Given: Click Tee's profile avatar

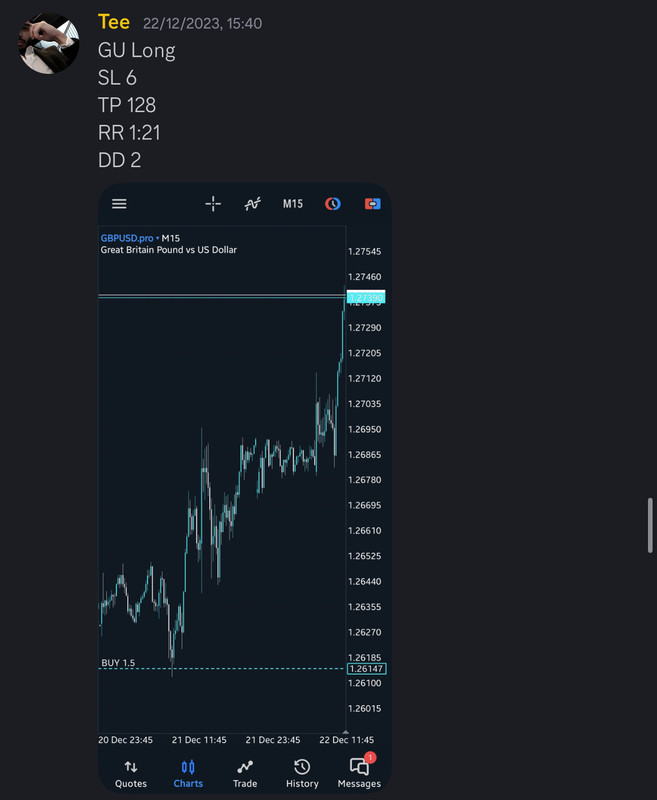Looking at the screenshot, I should (49, 44).
